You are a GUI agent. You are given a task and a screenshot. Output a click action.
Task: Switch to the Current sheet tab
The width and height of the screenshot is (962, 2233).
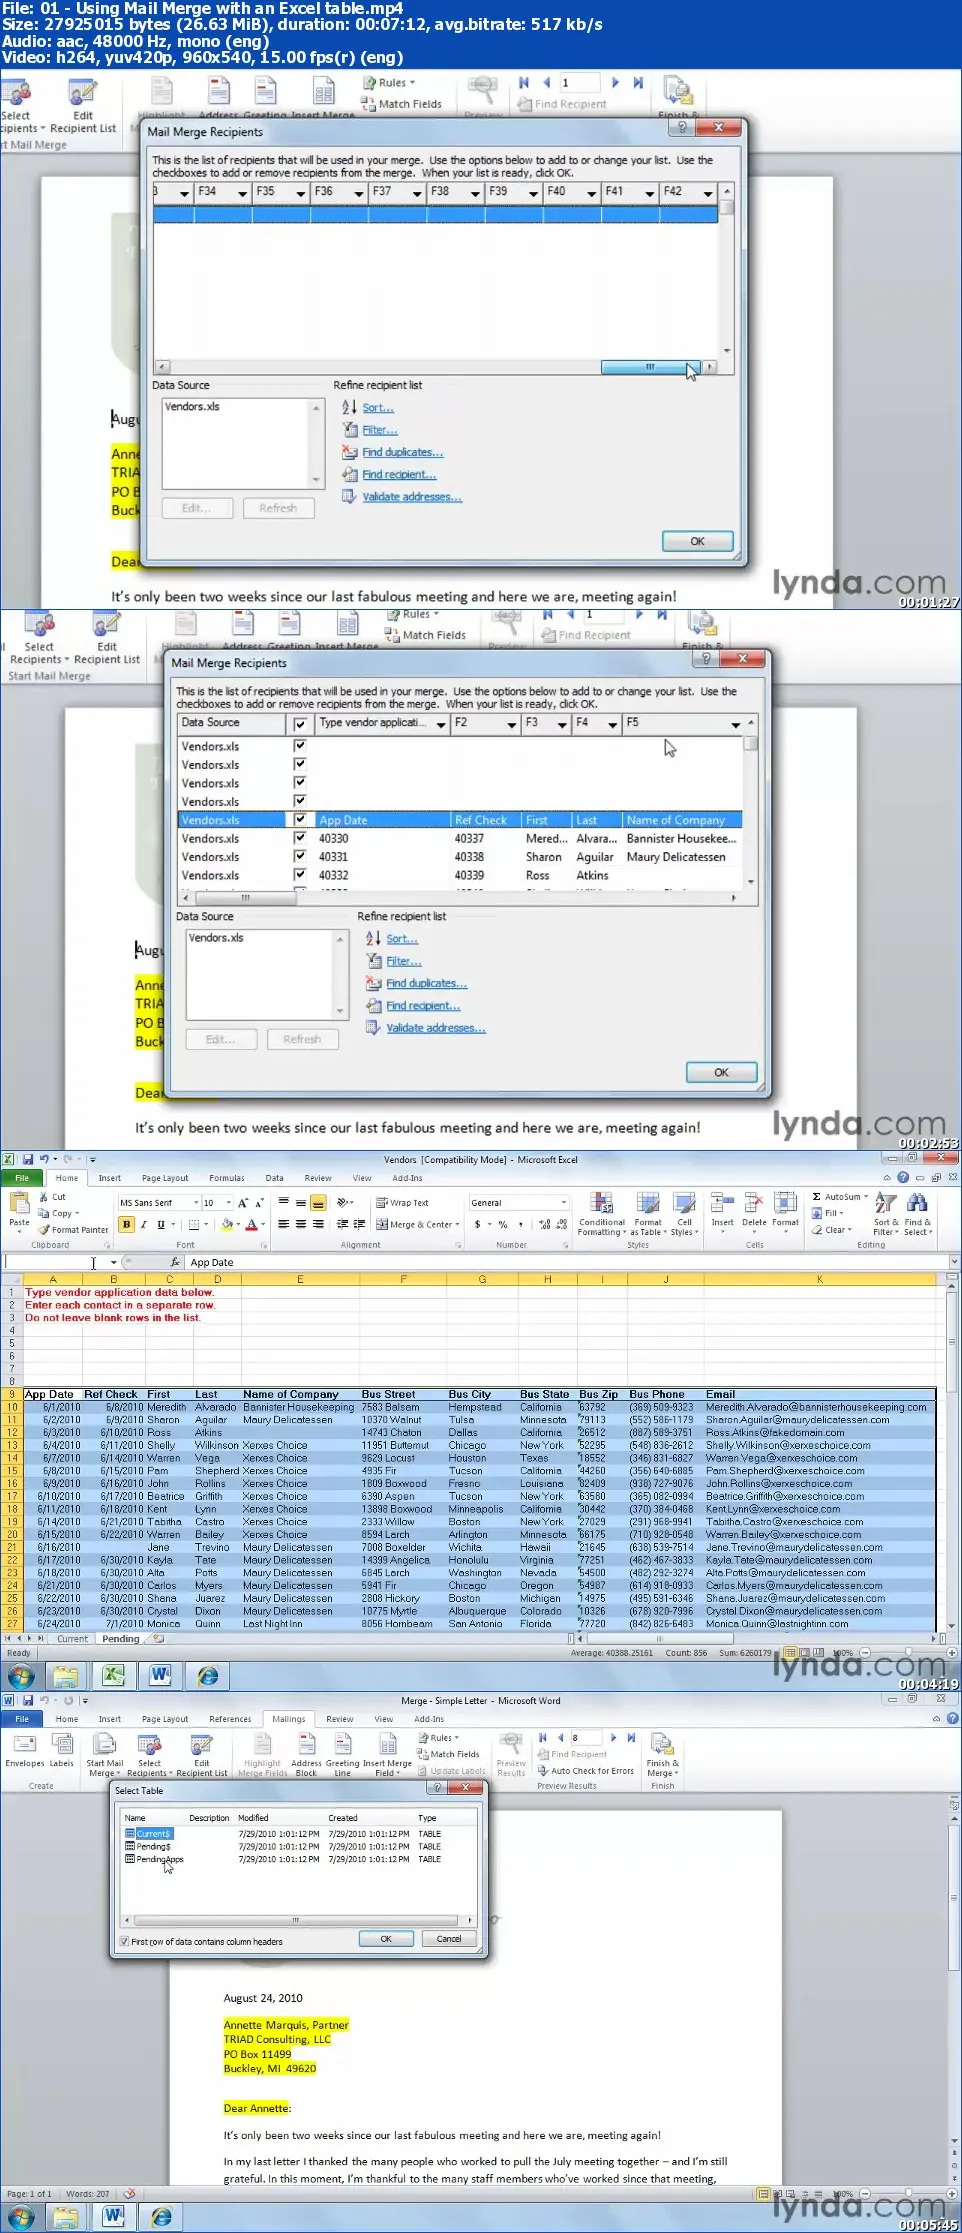click(x=72, y=1639)
